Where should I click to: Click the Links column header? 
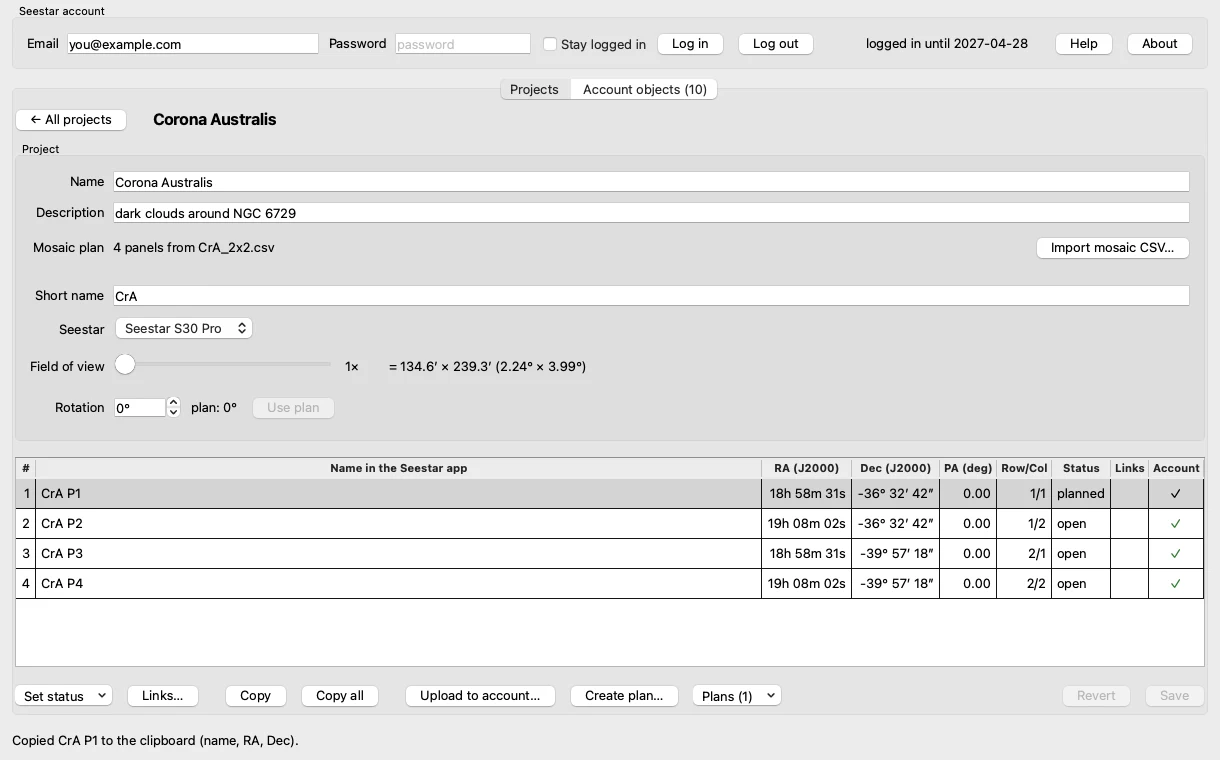point(1130,468)
